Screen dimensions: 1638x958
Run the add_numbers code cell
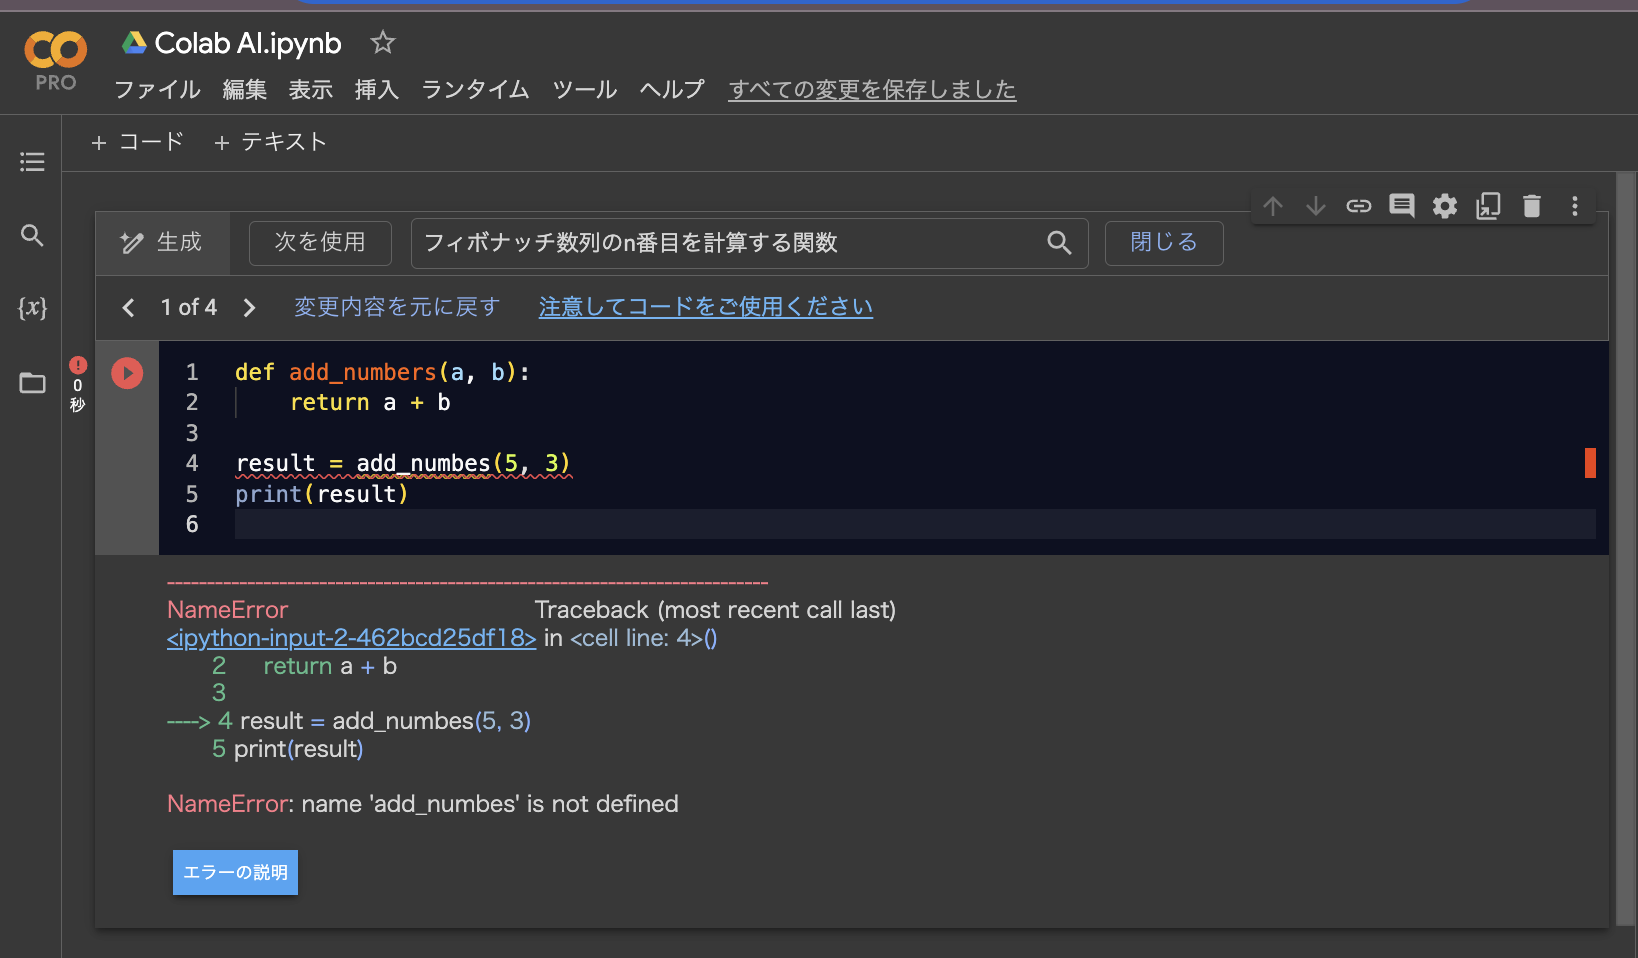(126, 372)
